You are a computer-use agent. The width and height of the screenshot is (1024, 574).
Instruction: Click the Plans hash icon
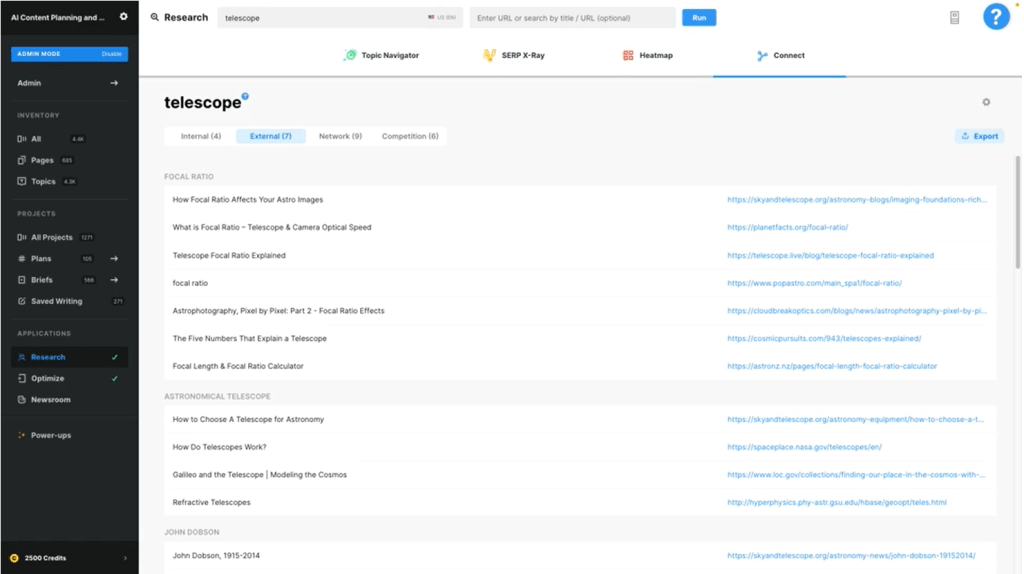point(22,259)
